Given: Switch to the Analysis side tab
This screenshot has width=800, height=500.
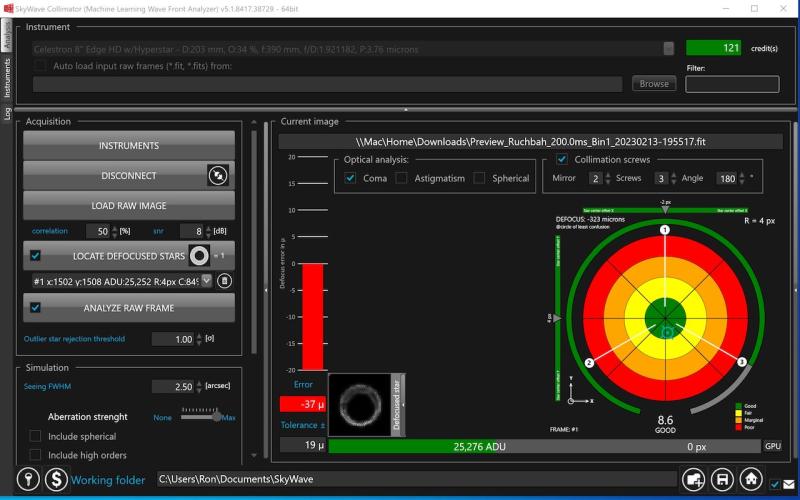Looking at the screenshot, I should (x=7, y=35).
